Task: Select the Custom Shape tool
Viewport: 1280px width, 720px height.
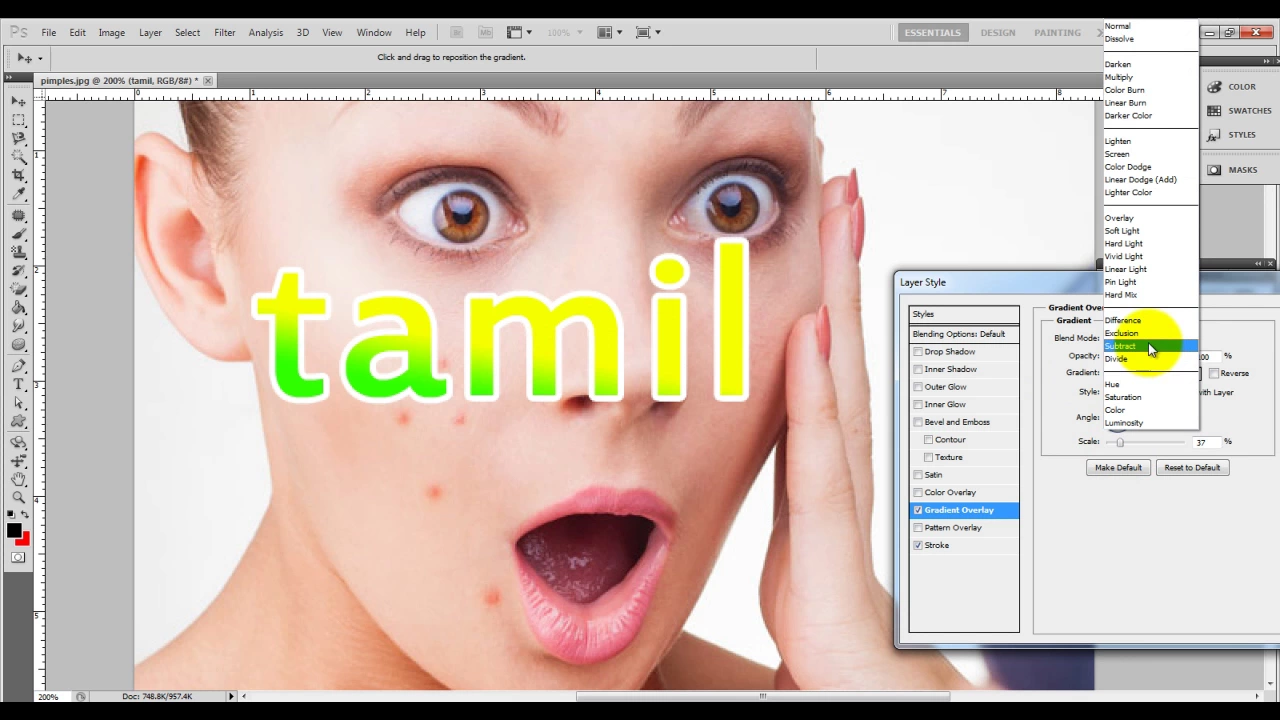Action: (18, 420)
